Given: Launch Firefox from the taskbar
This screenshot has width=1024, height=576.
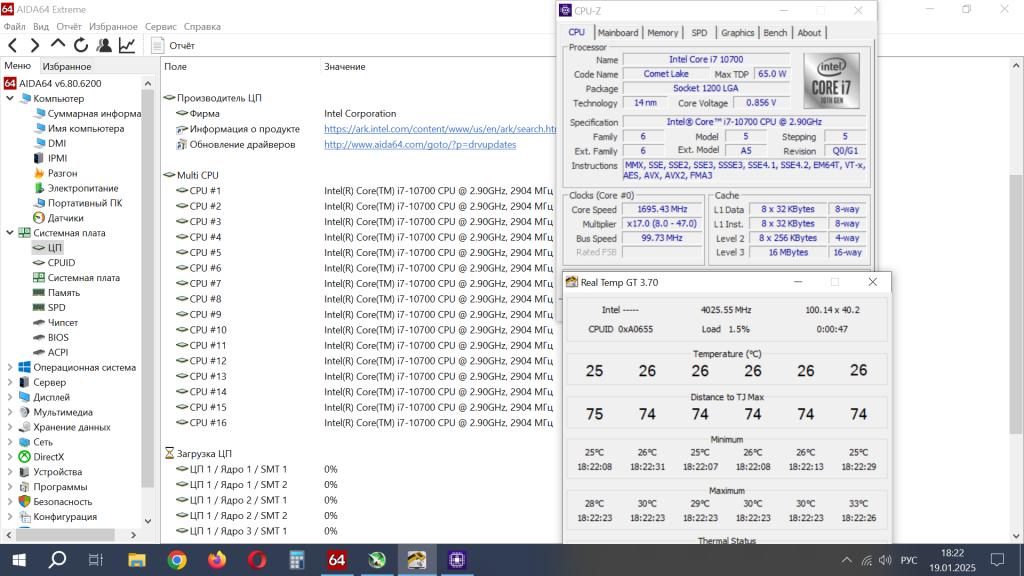Looking at the screenshot, I should pyautogui.click(x=217, y=560).
